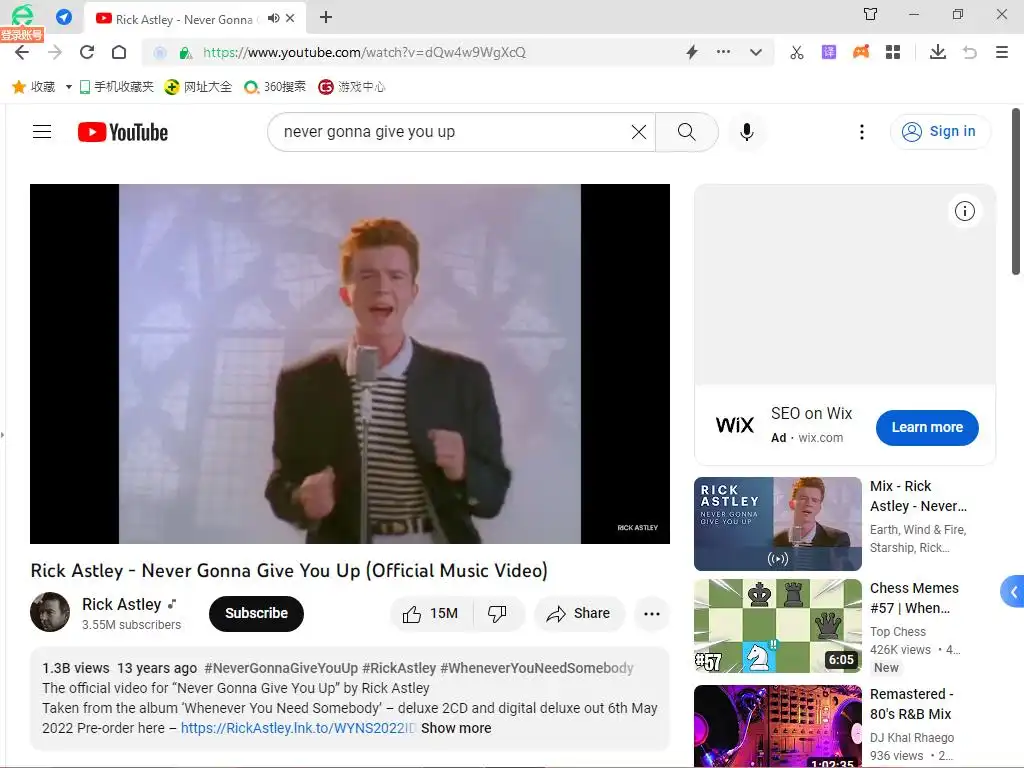The height and width of the screenshot is (768, 1024).
Task: Close the Rick Astley tab
Action: coord(291,18)
